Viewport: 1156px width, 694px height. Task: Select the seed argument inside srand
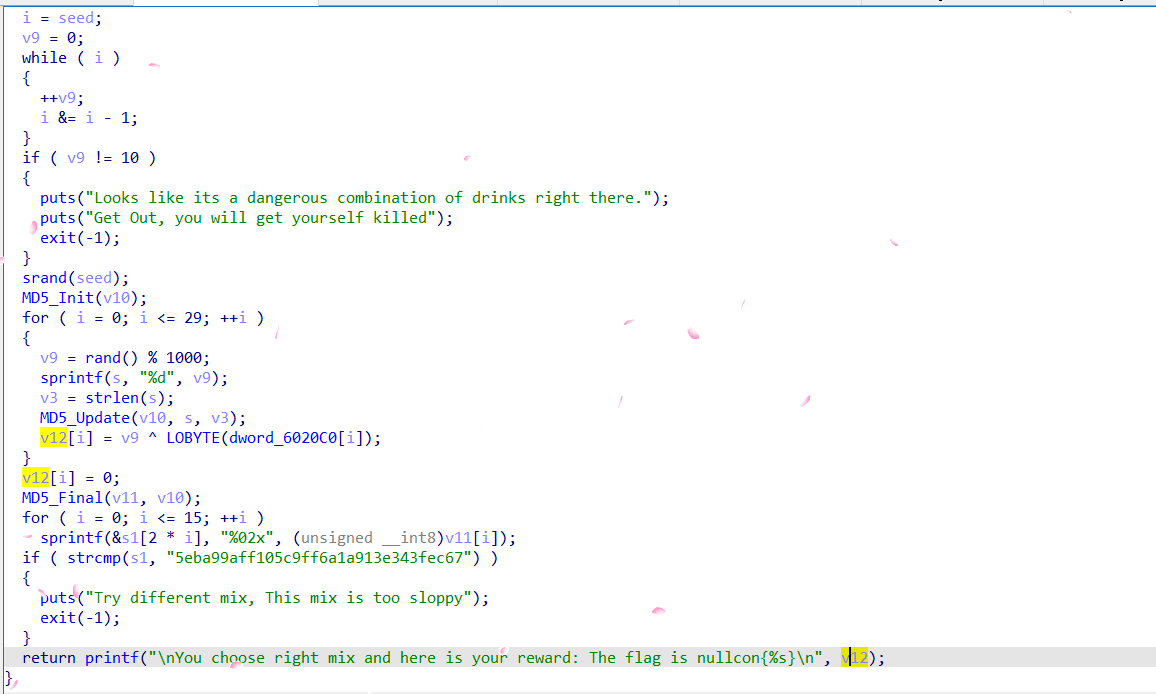(94, 277)
